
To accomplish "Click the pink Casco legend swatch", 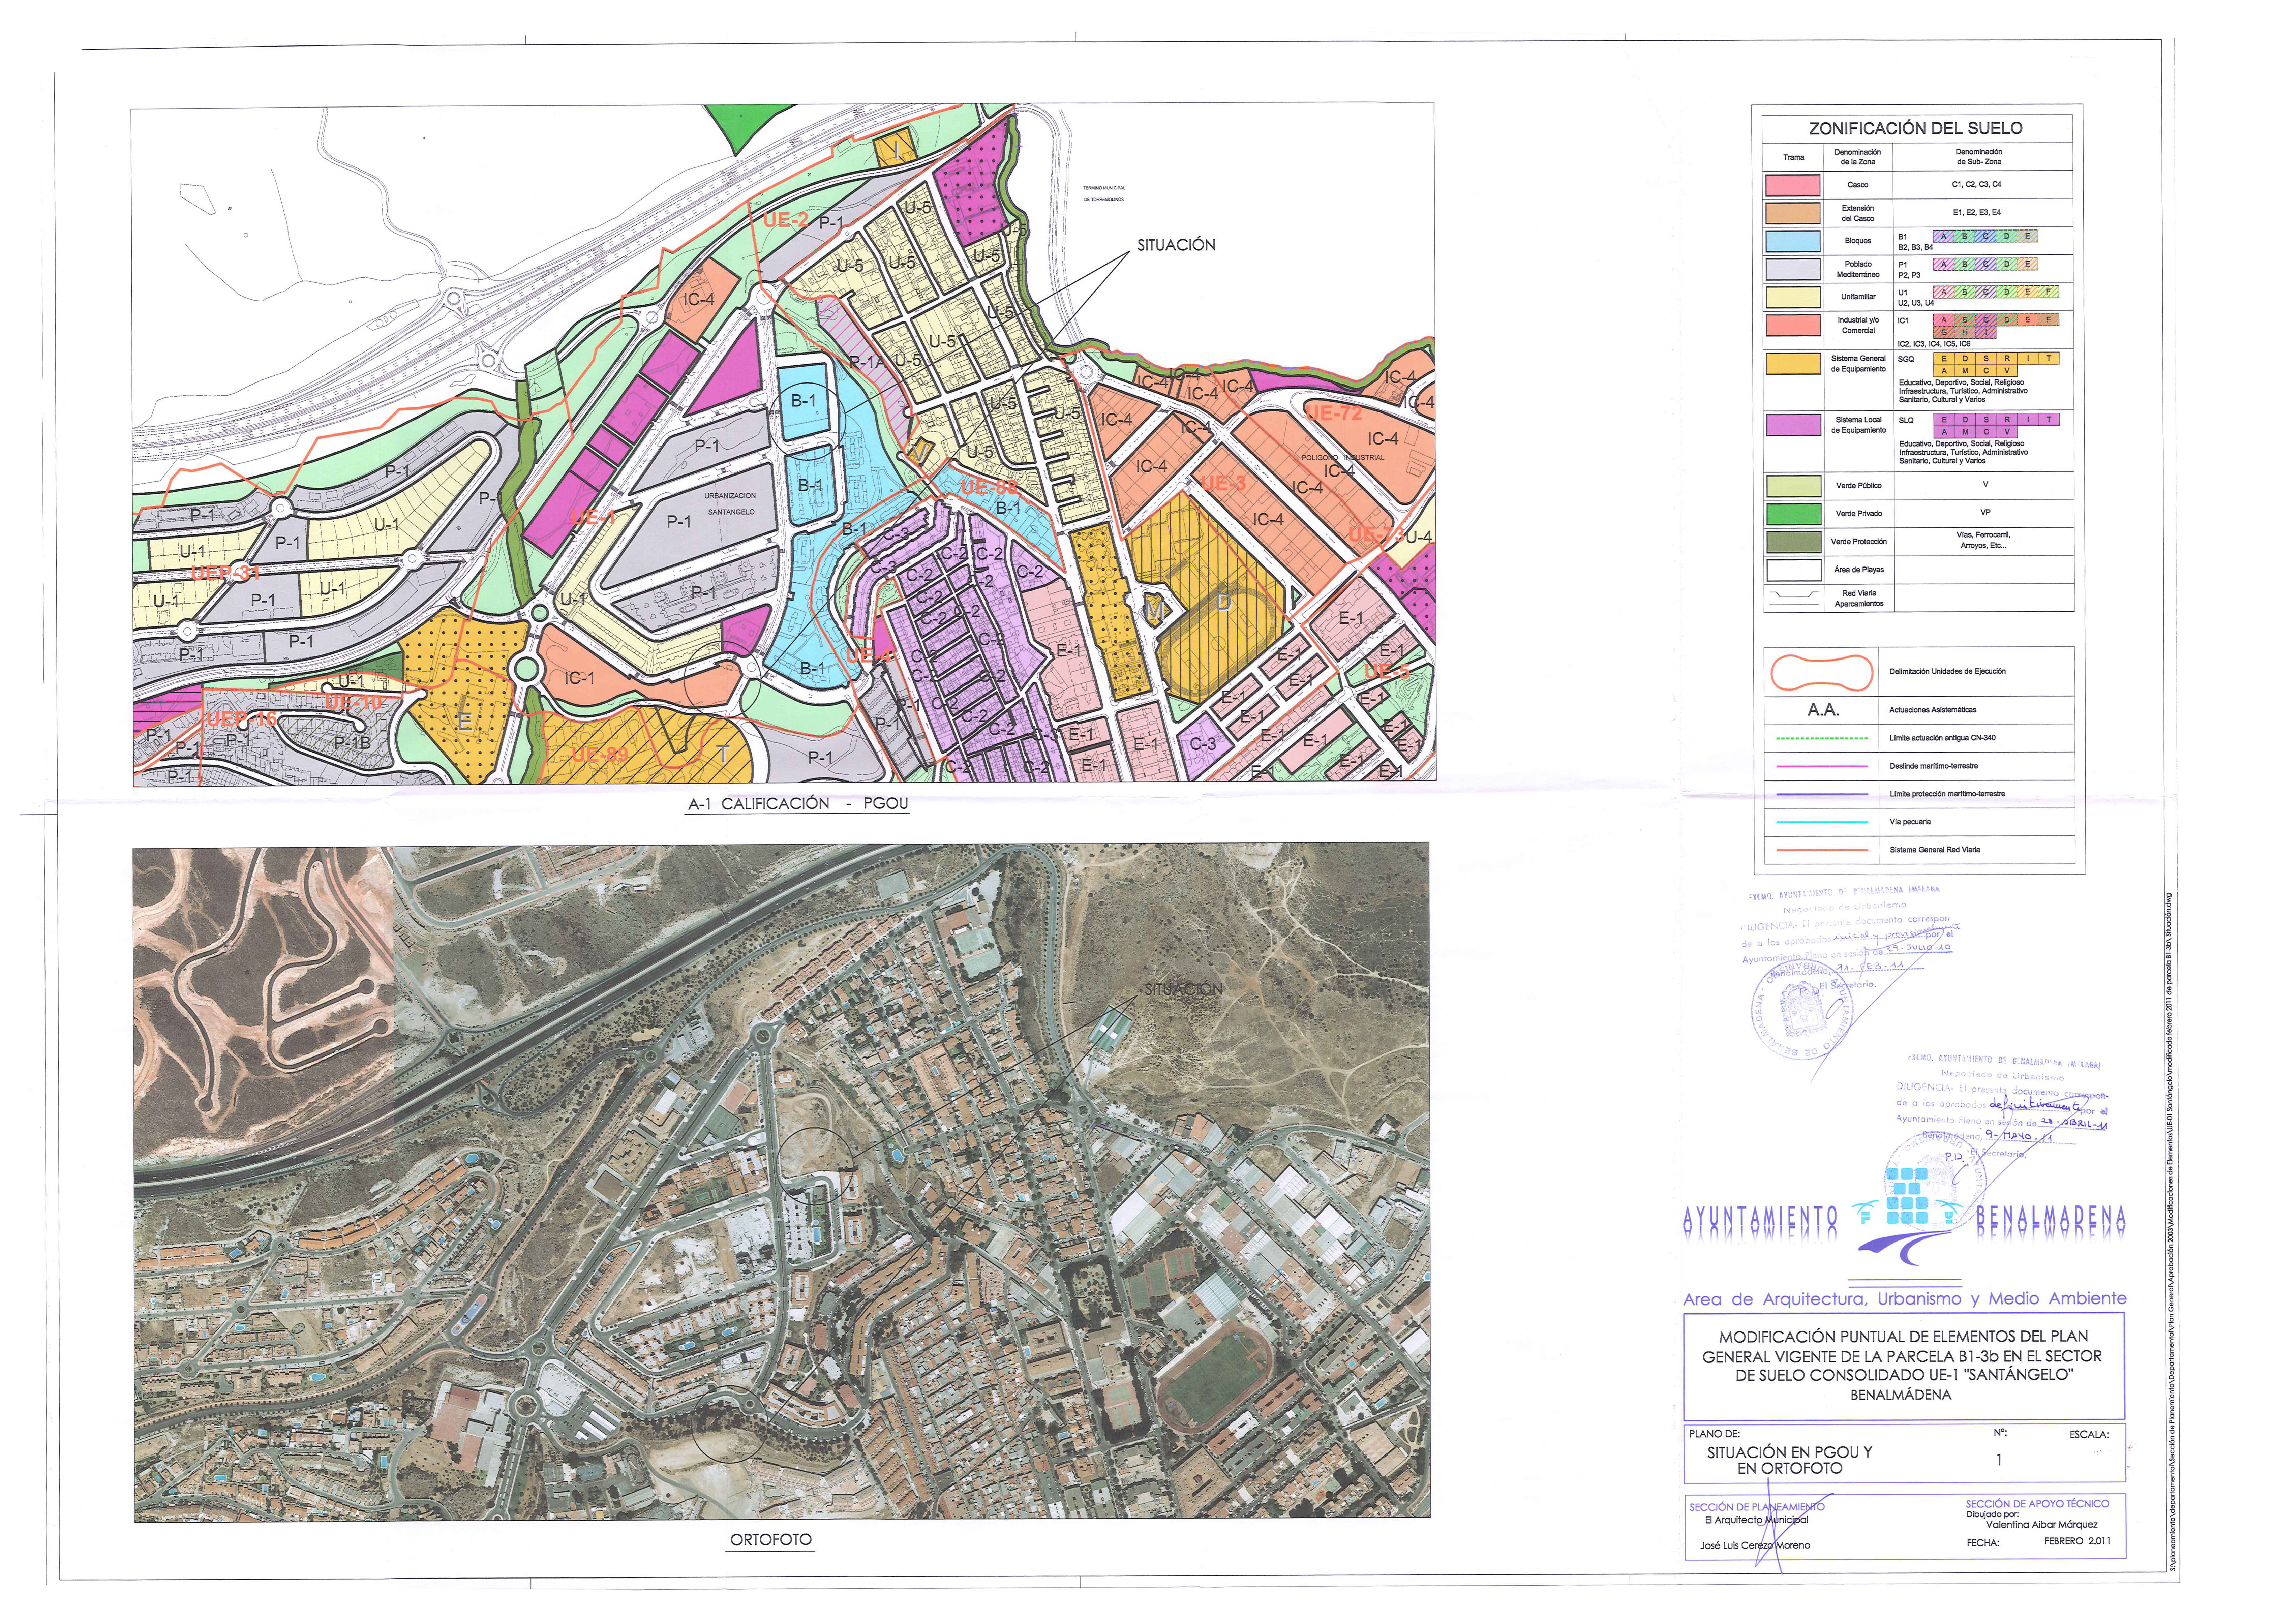I will coord(1793,185).
